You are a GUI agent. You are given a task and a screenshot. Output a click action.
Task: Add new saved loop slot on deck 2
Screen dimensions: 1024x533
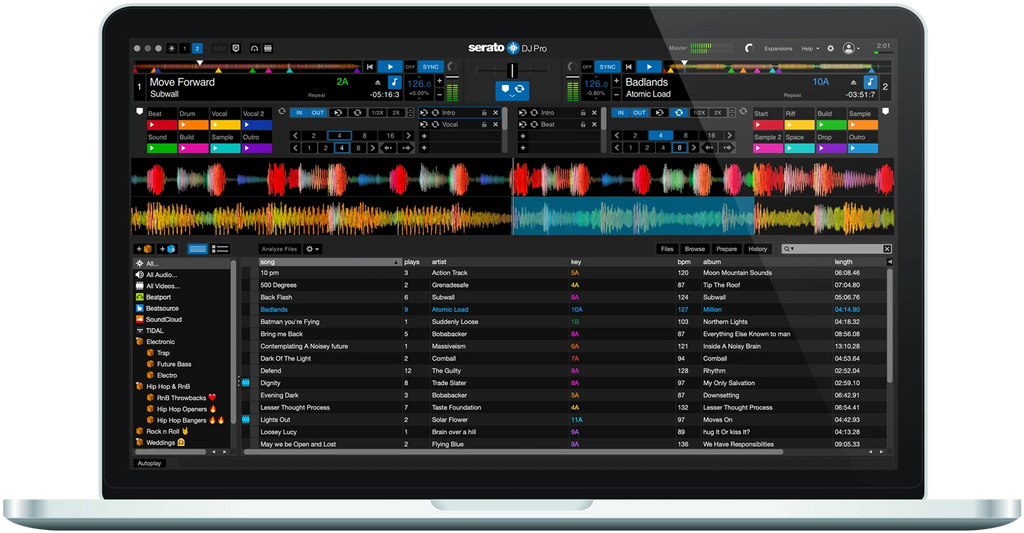click(523, 136)
